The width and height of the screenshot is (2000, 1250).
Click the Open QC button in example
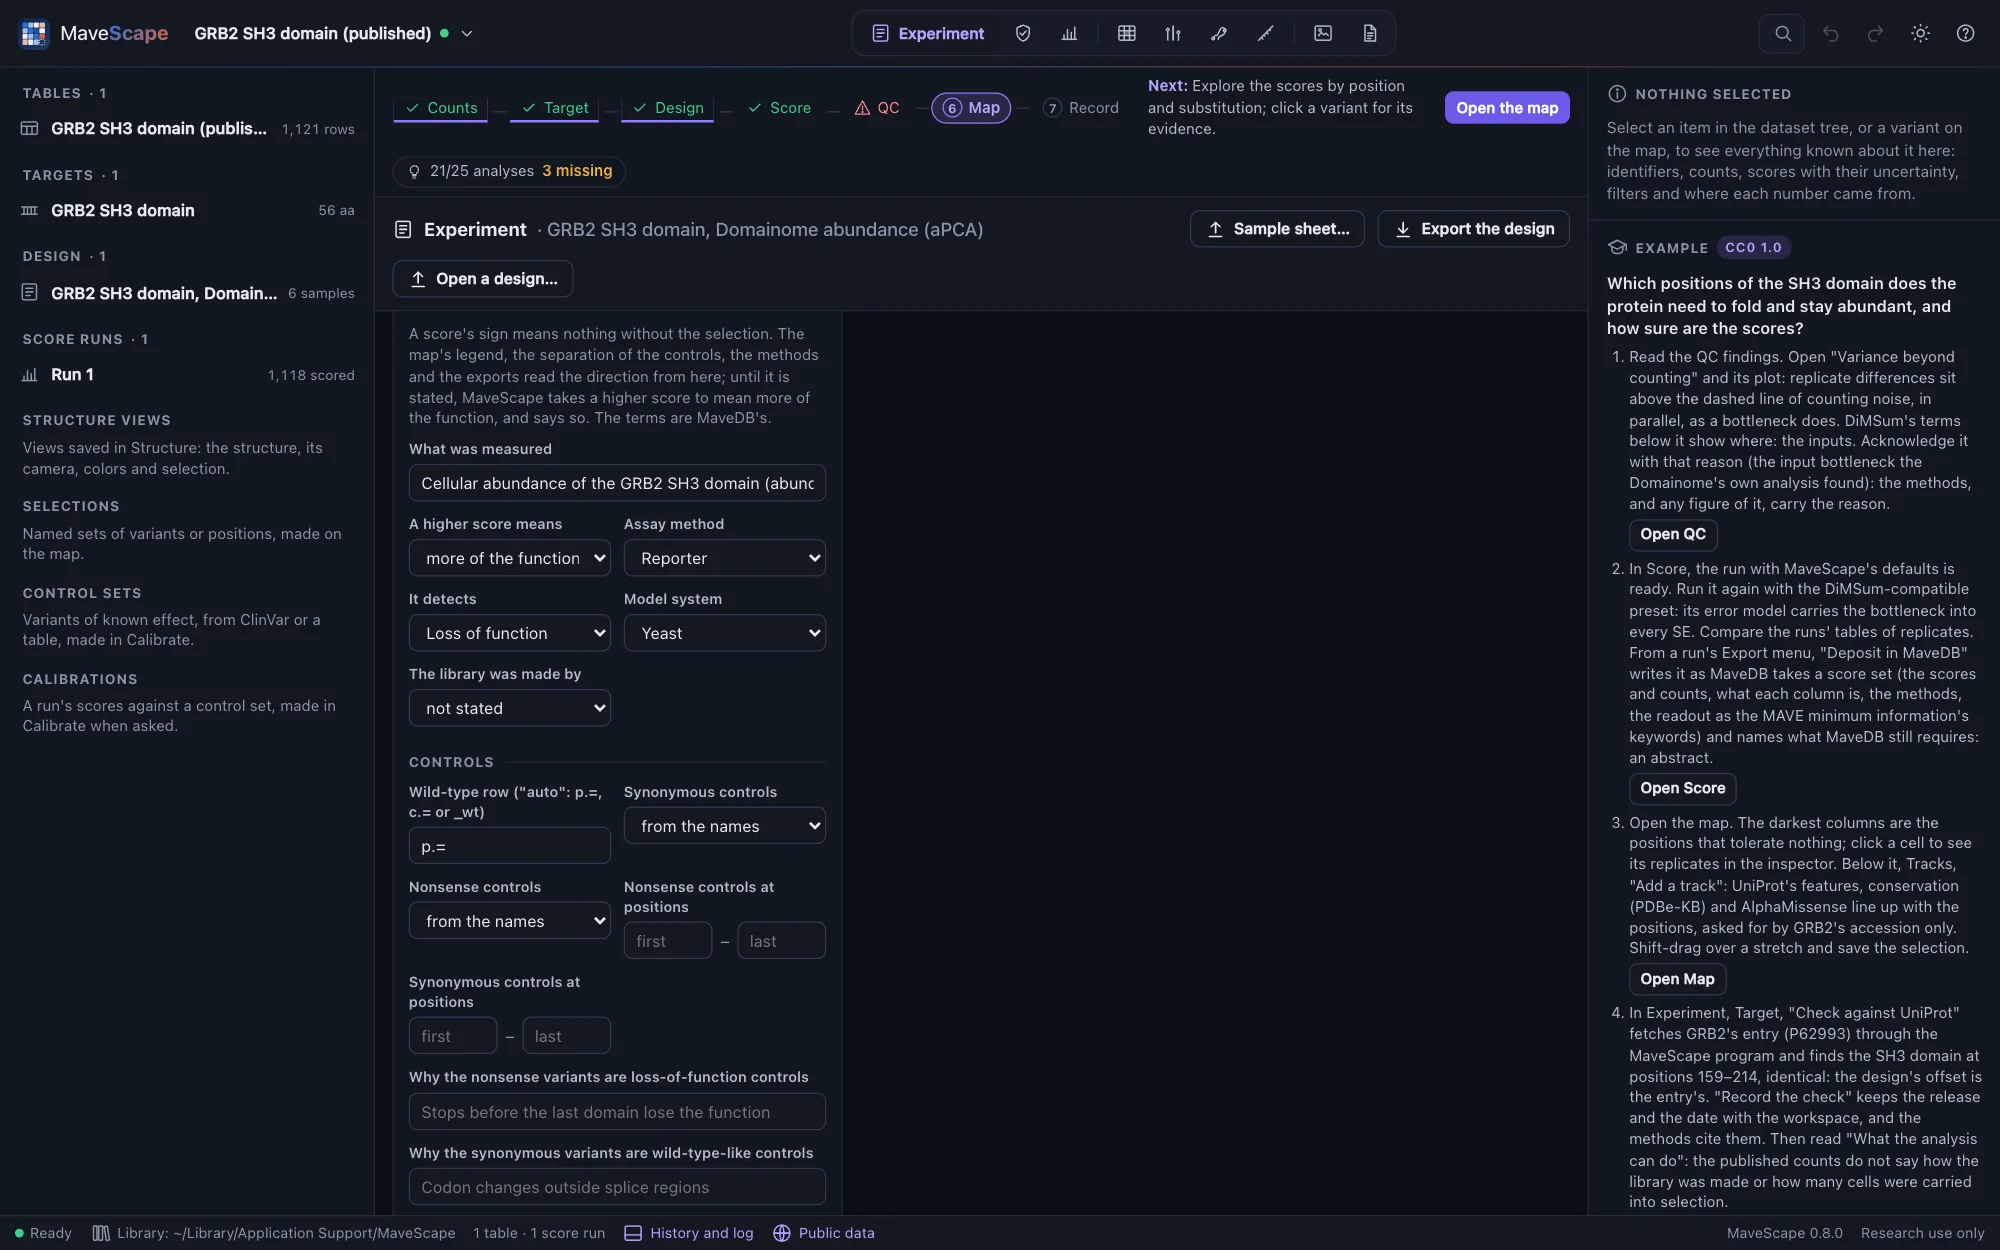(1673, 534)
